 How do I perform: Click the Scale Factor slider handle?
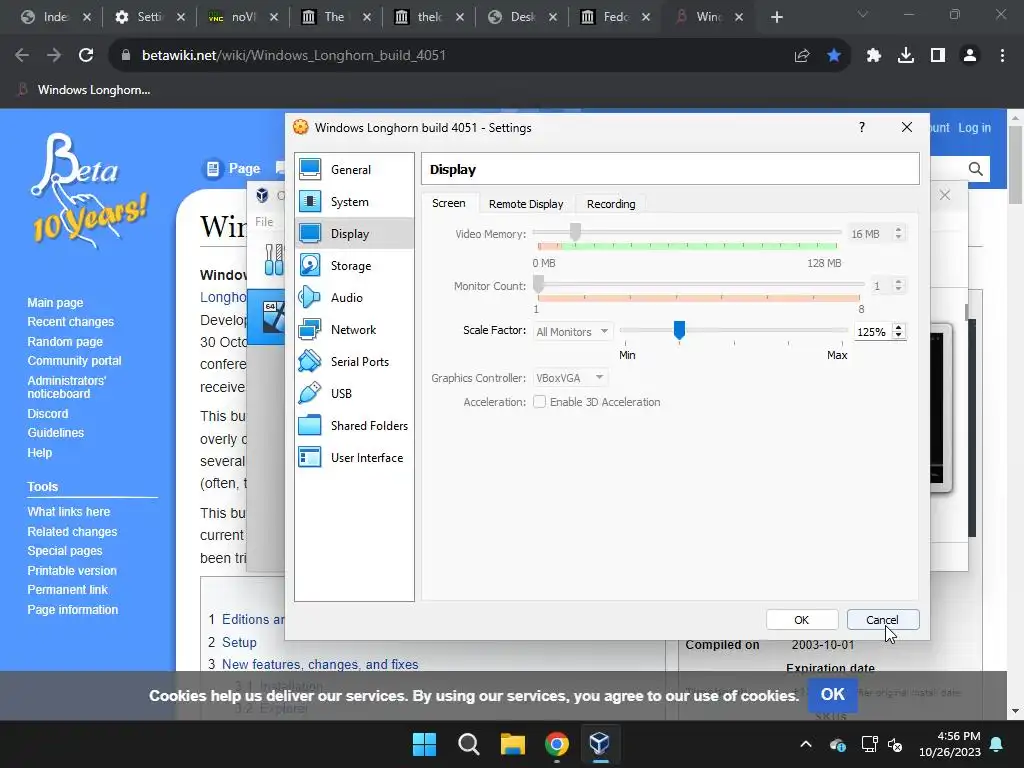(x=679, y=330)
